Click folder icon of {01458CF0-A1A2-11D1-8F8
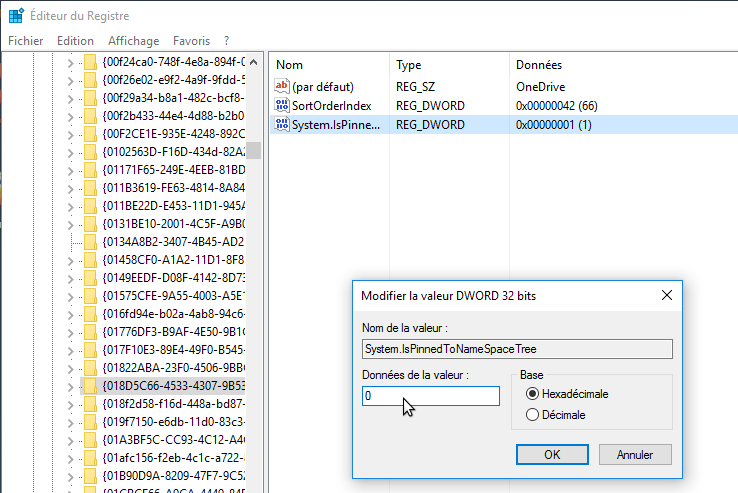This screenshot has width=738, height=493. [90, 260]
